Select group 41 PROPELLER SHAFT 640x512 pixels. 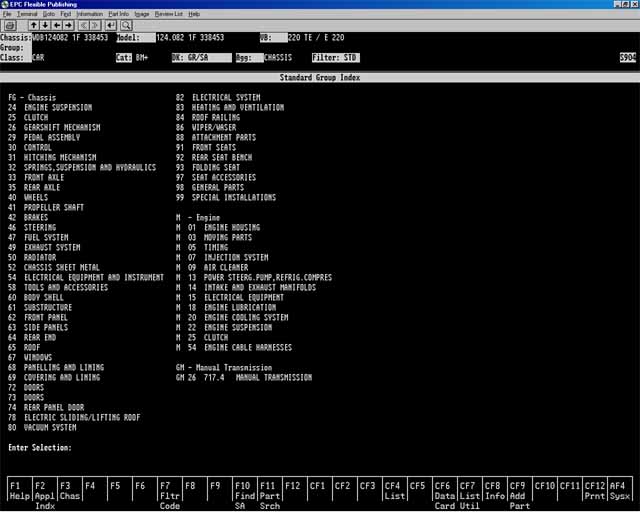(46, 207)
